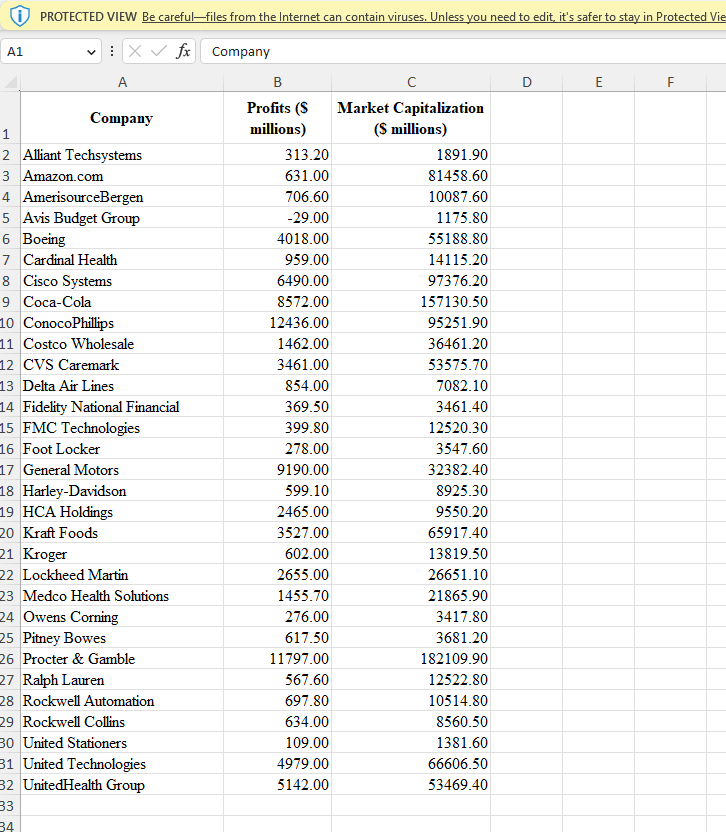
Task: Select the Costco Wholesale cell
Action: pos(122,344)
